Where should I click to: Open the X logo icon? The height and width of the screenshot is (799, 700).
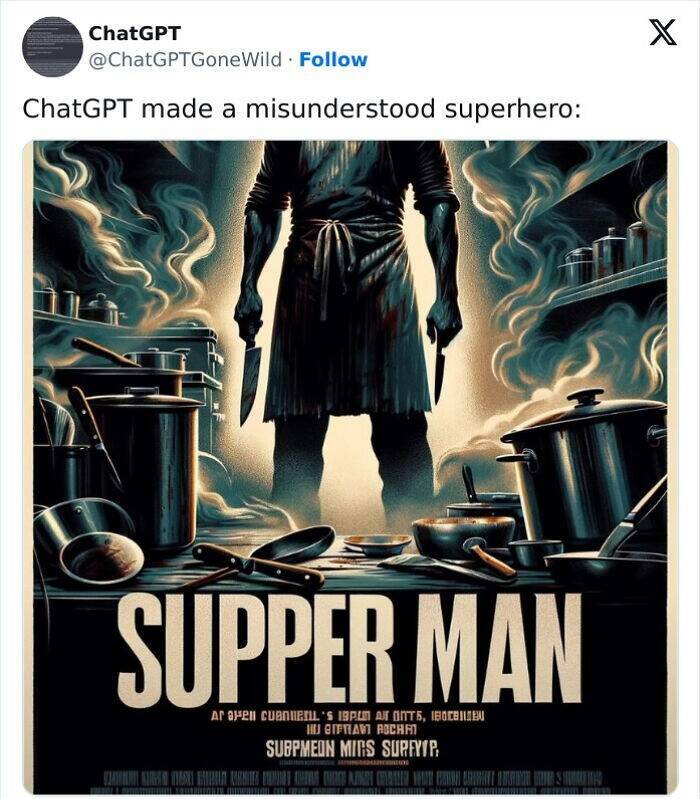coord(663,32)
